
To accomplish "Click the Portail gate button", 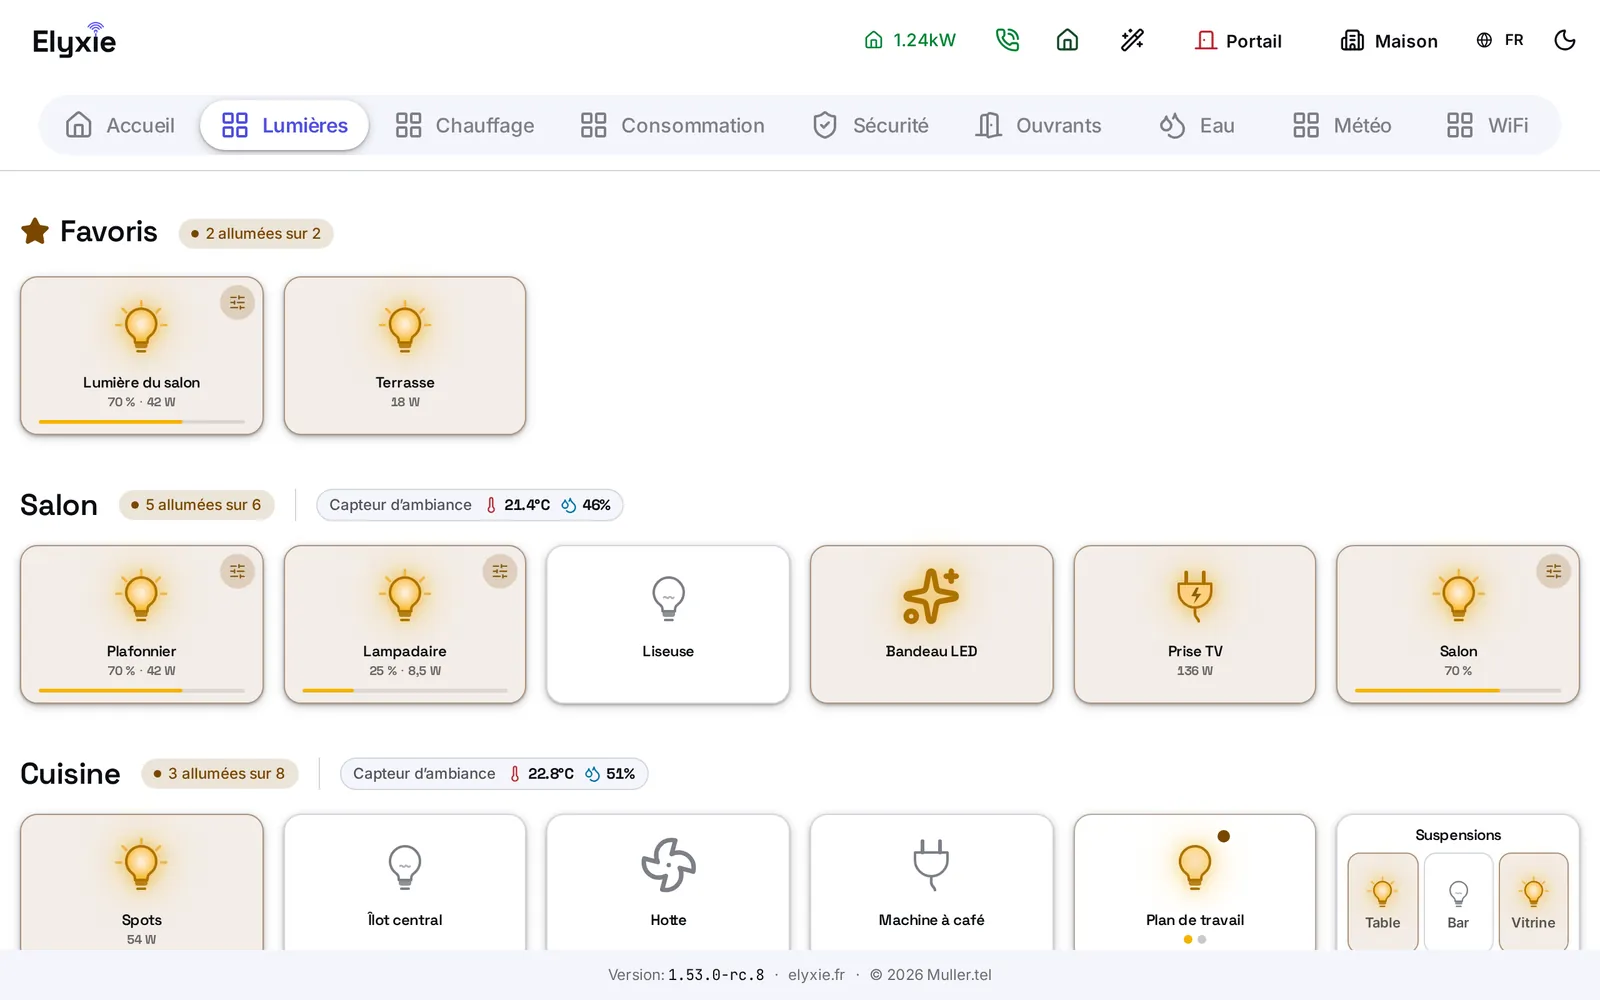I will pos(1238,40).
